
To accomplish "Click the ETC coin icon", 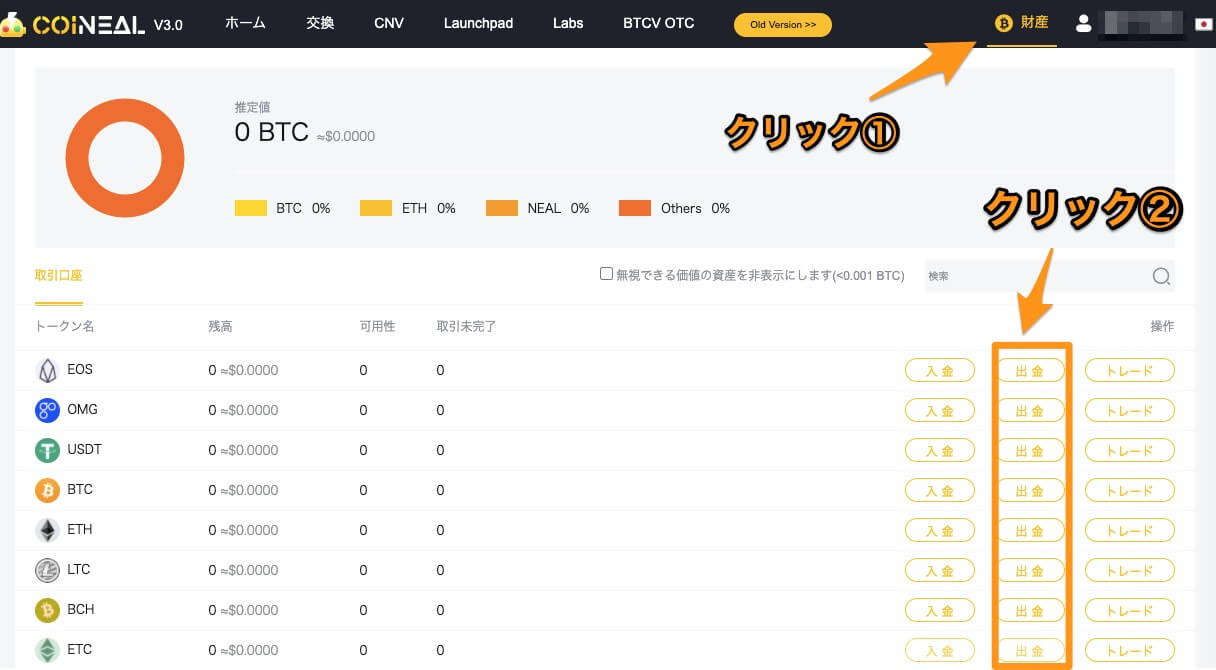I will tap(47, 650).
